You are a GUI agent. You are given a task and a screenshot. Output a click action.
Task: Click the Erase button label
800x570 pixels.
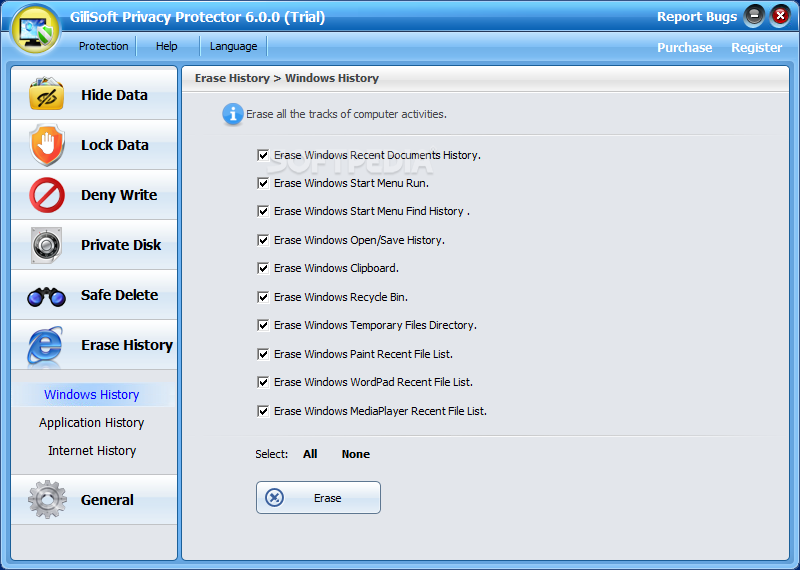[328, 498]
